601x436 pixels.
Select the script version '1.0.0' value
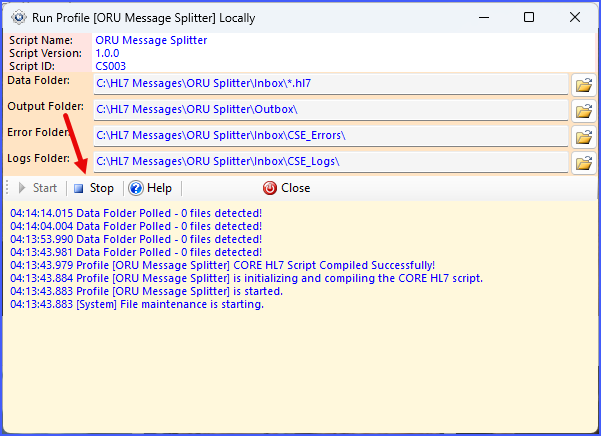[x=107, y=53]
